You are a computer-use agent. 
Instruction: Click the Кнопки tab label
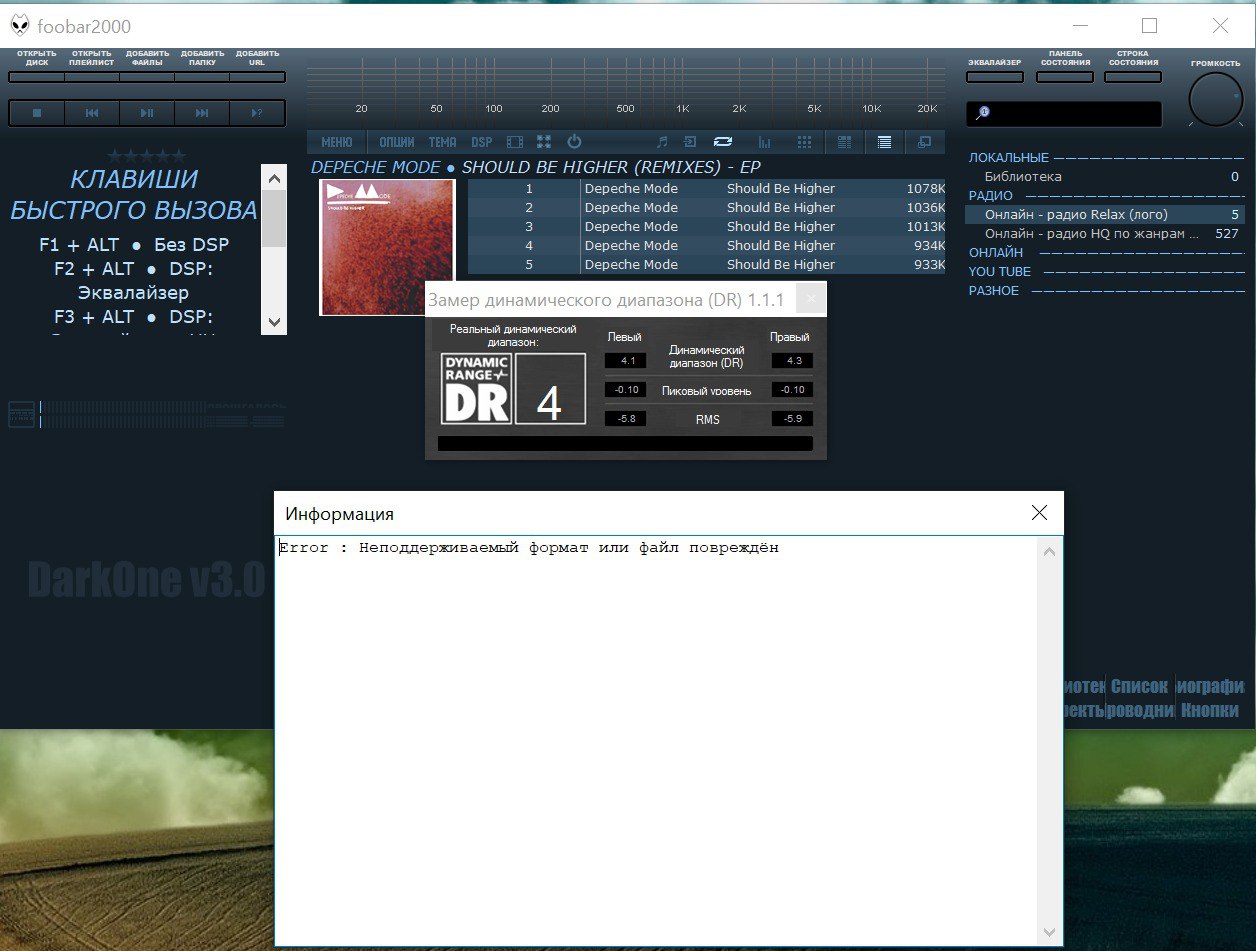[1209, 710]
